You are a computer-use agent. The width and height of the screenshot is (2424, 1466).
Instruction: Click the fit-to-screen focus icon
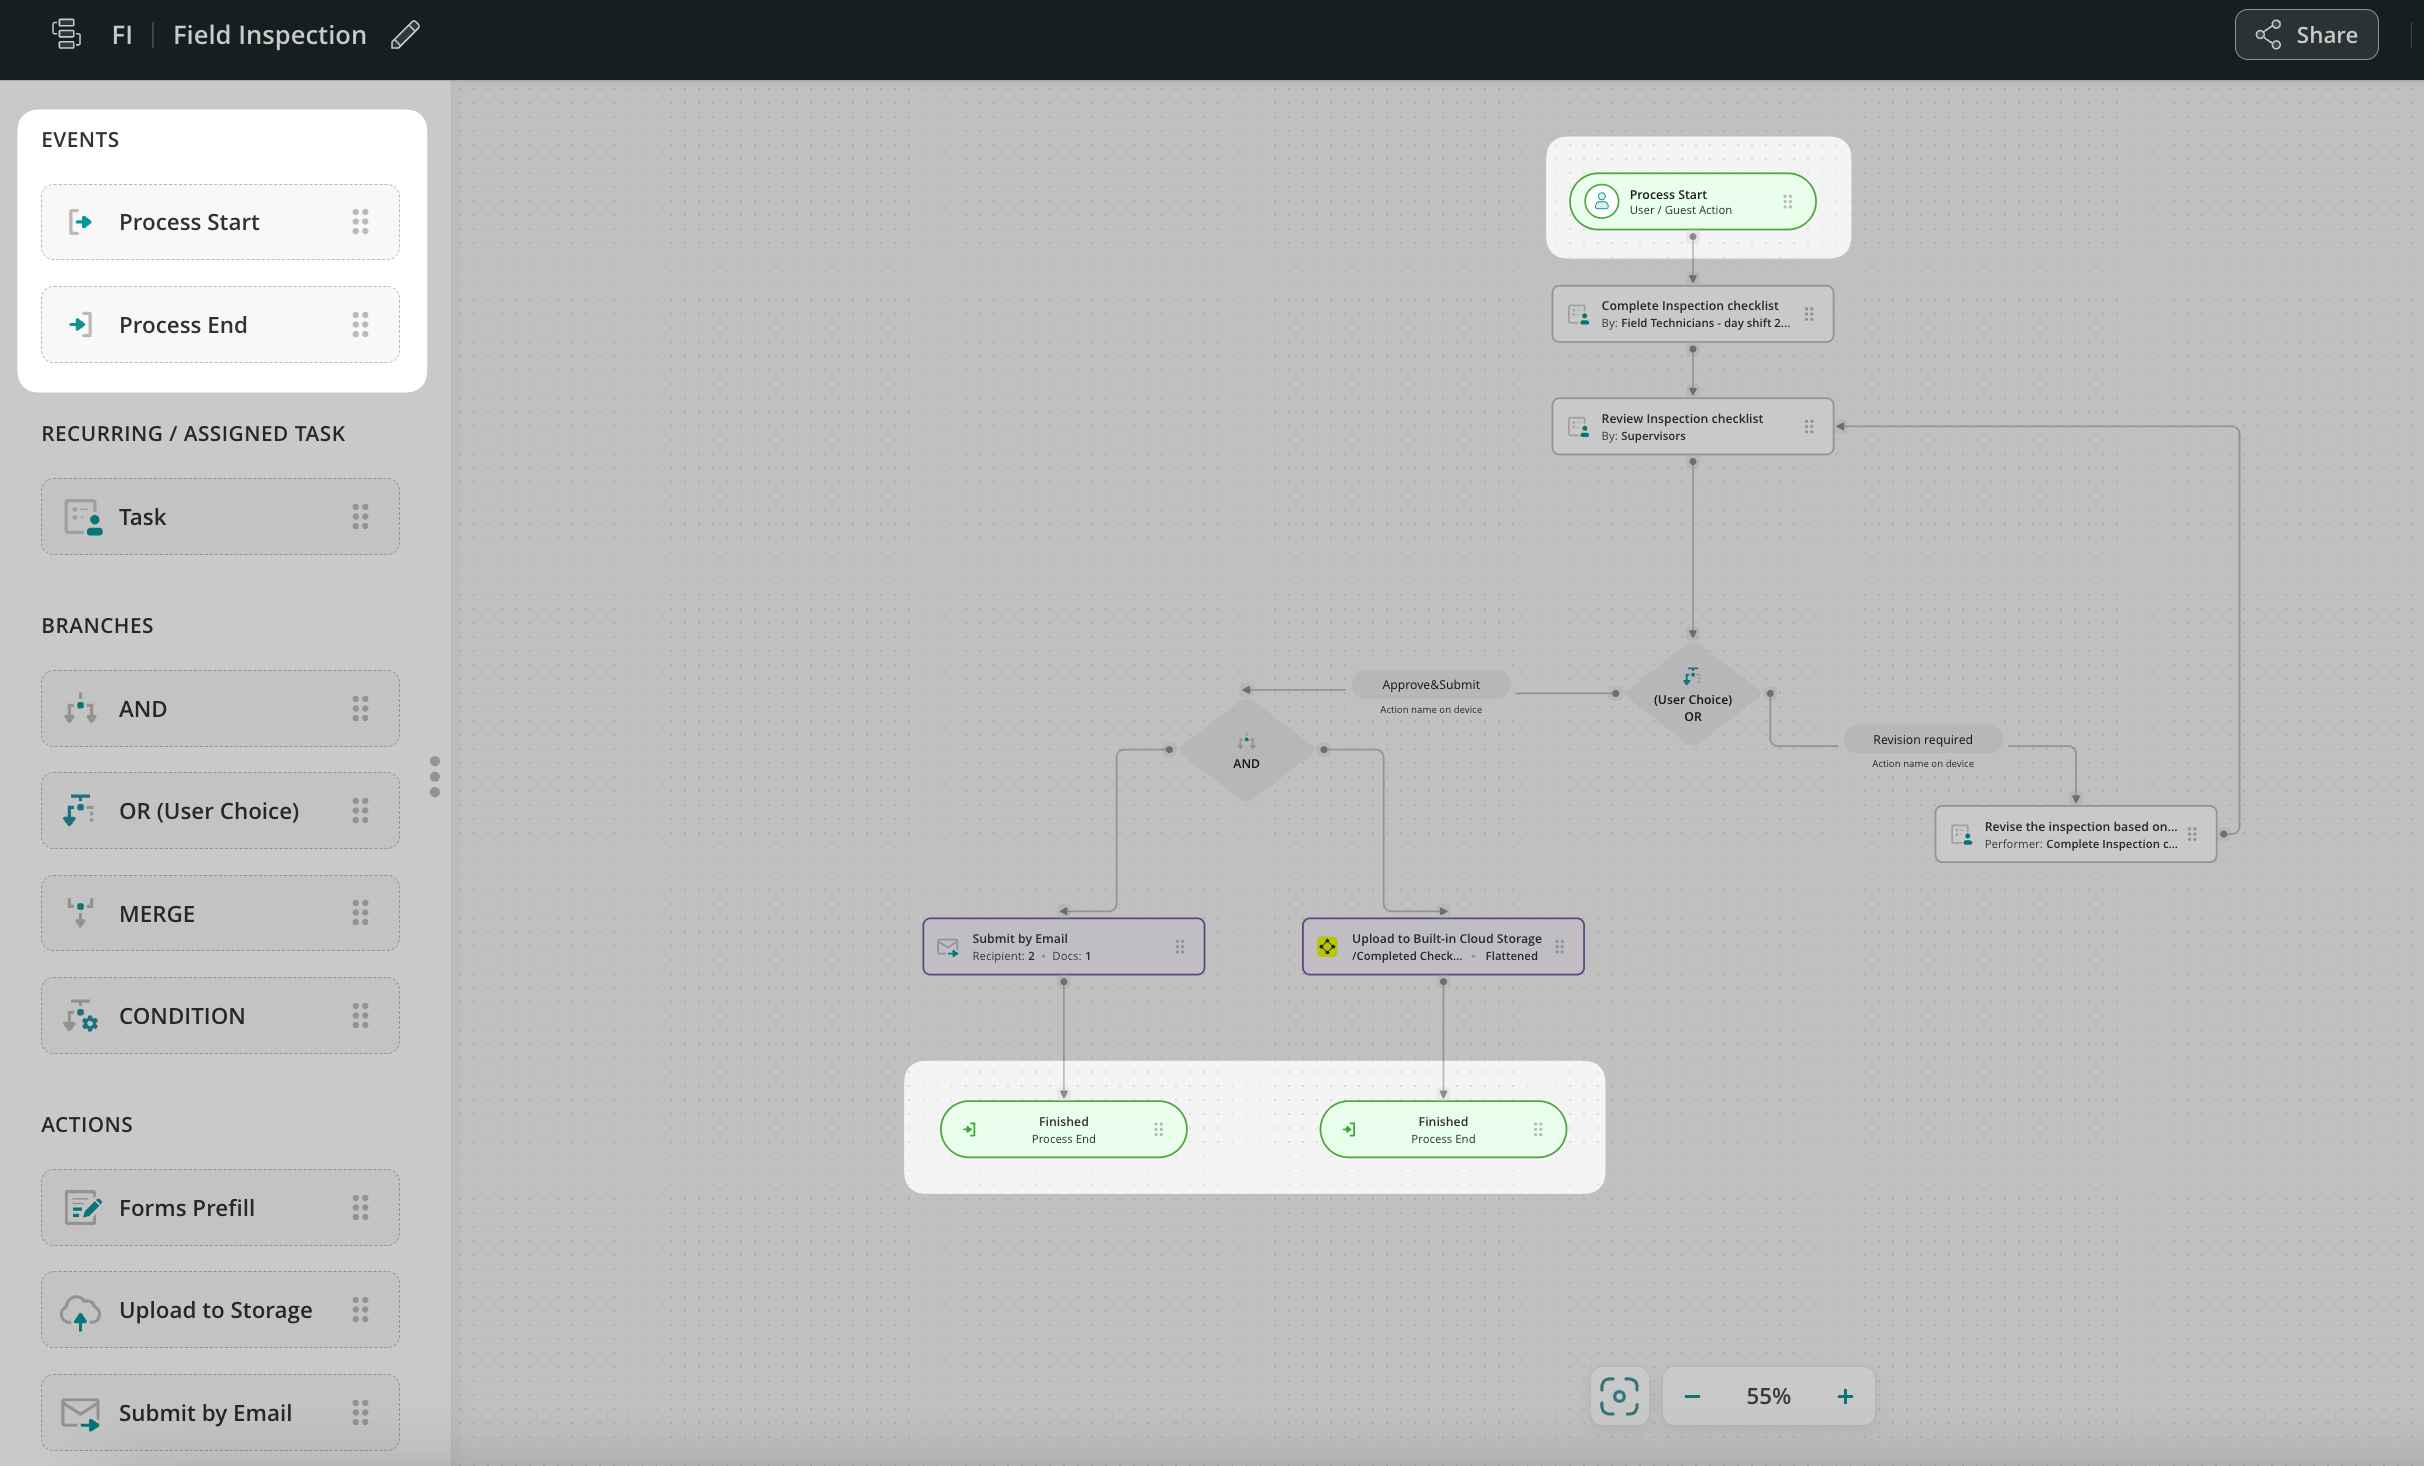1618,1396
